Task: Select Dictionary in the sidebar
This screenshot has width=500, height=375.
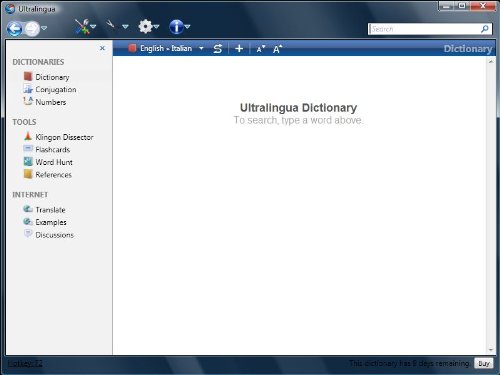Action: coord(52,77)
